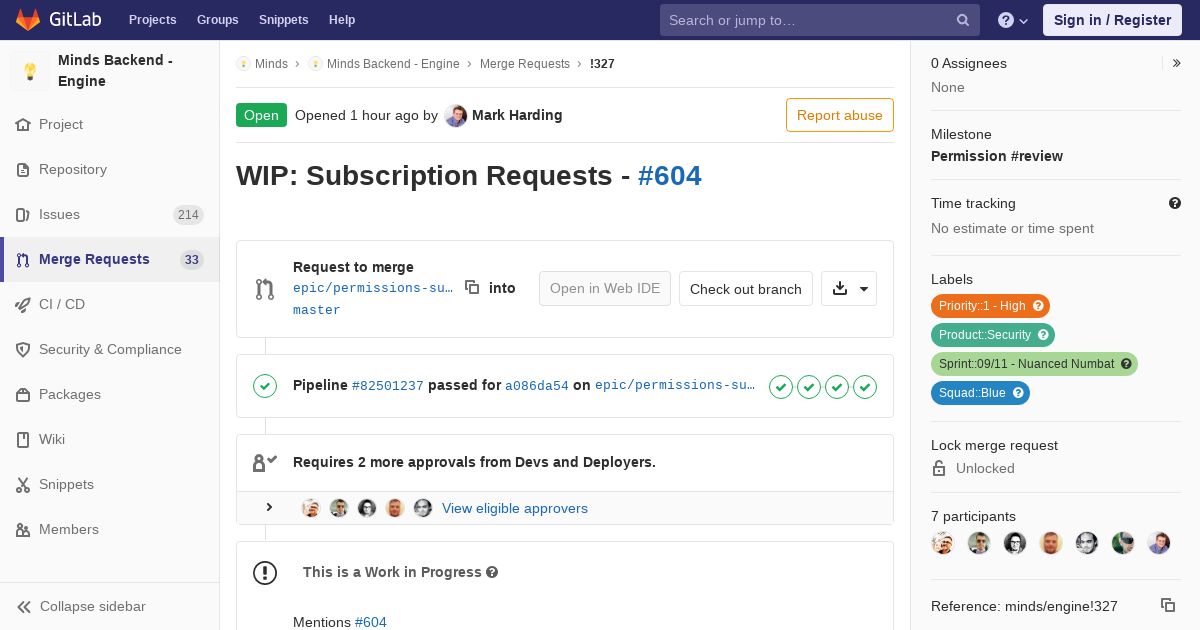Click View eligible approvers link
The width and height of the screenshot is (1200, 630).
[515, 508]
